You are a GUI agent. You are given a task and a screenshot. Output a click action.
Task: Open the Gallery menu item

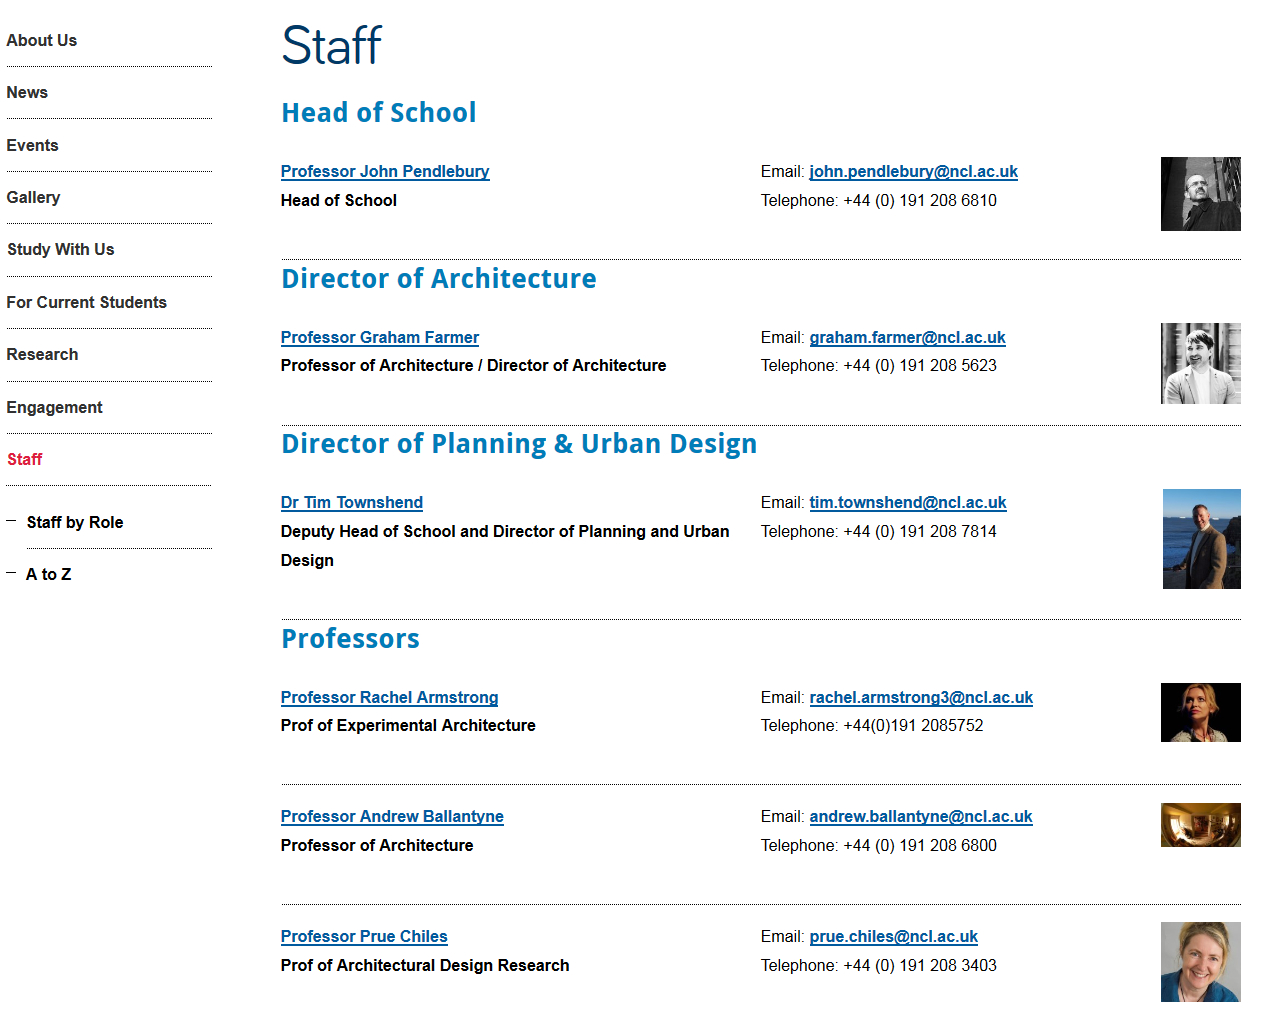coord(33,197)
